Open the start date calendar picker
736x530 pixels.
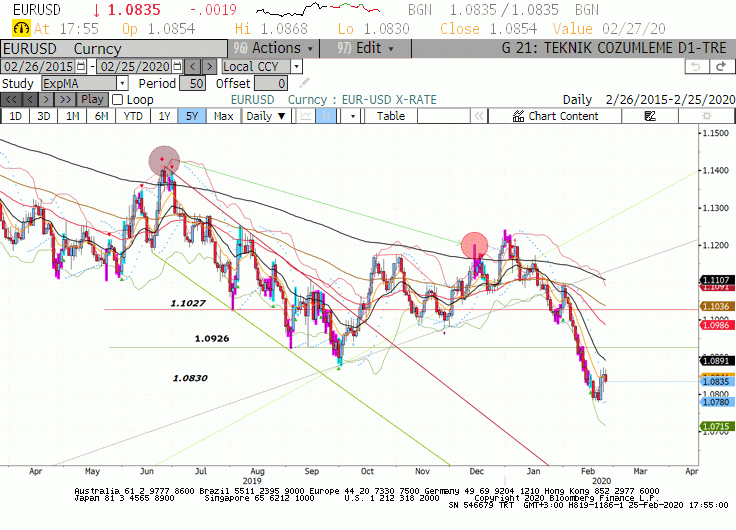tap(81, 66)
